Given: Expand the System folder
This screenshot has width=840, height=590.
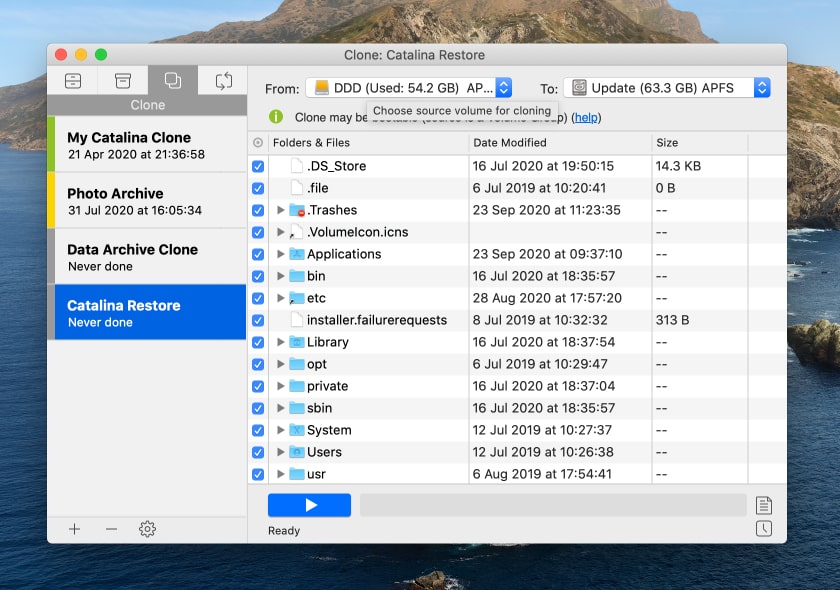Looking at the screenshot, I should click(x=280, y=430).
